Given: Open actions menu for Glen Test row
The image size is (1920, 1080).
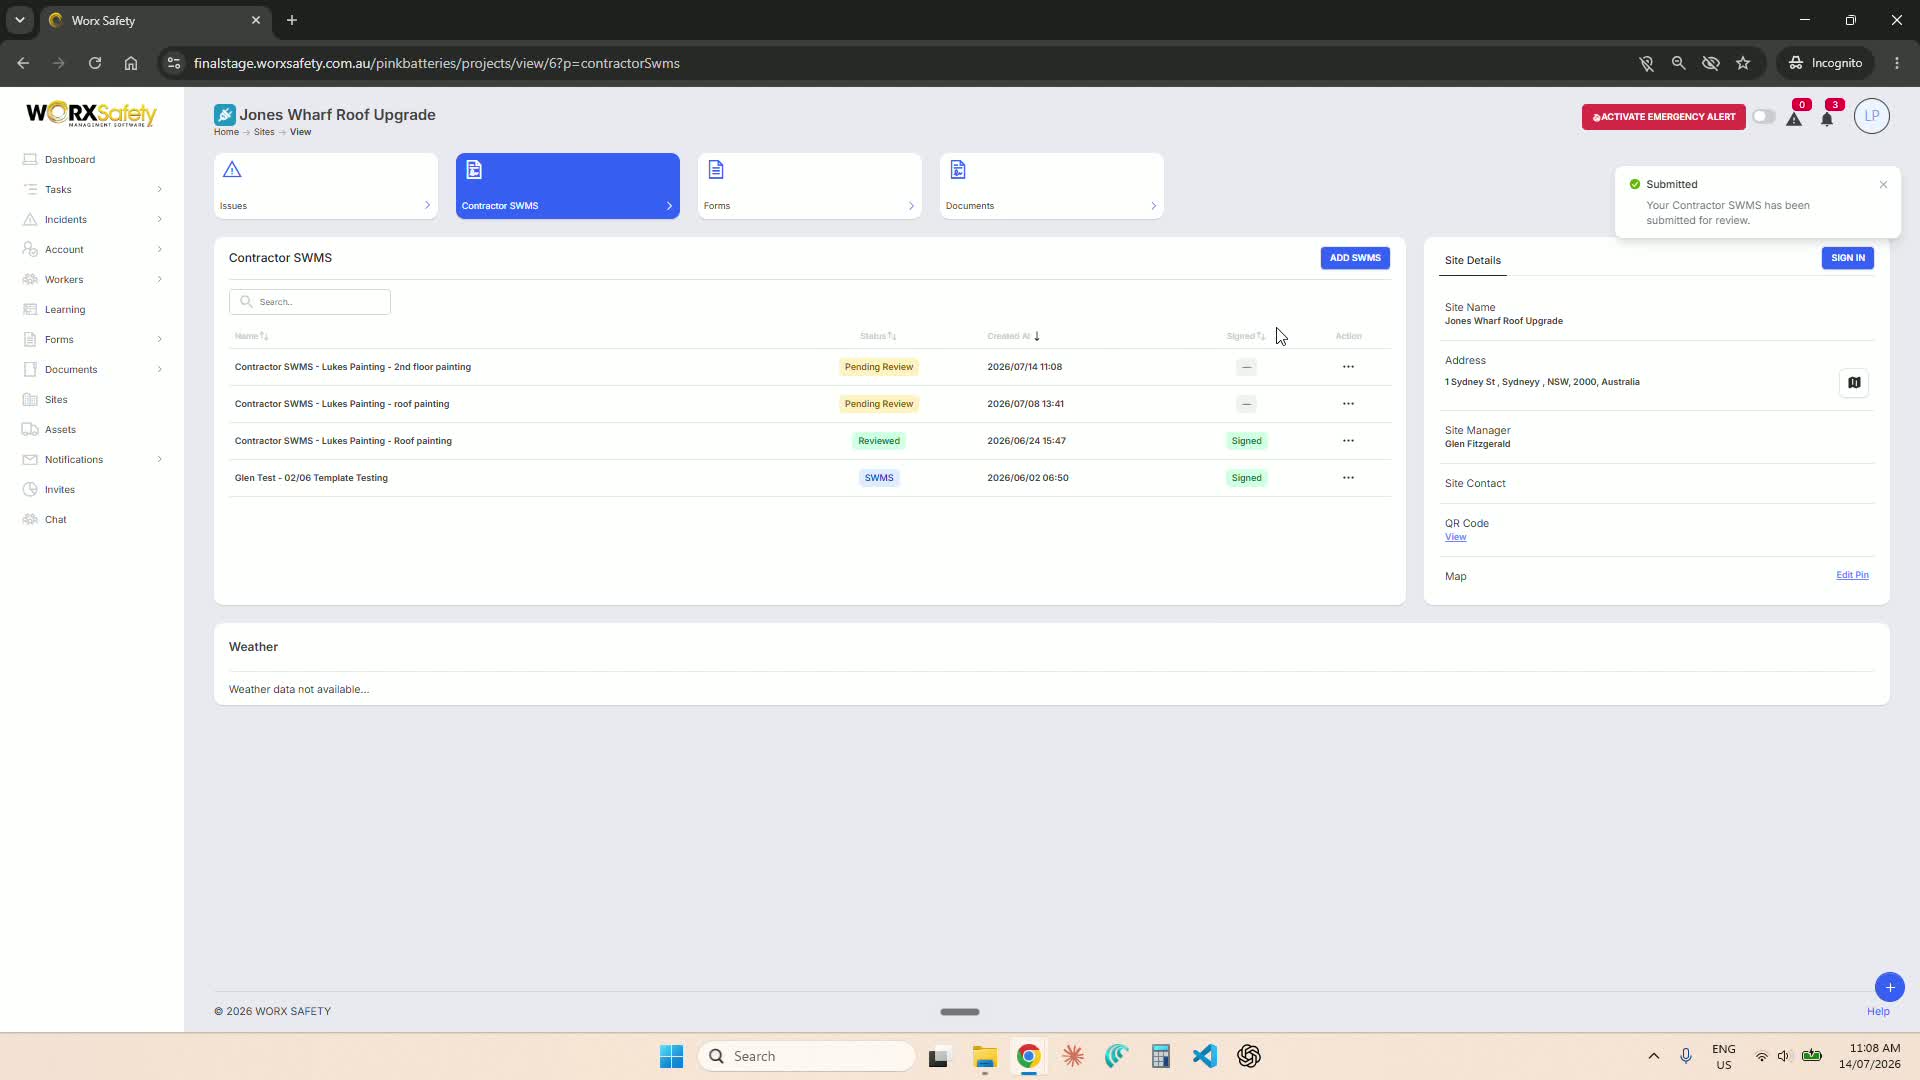Looking at the screenshot, I should coord(1348,478).
